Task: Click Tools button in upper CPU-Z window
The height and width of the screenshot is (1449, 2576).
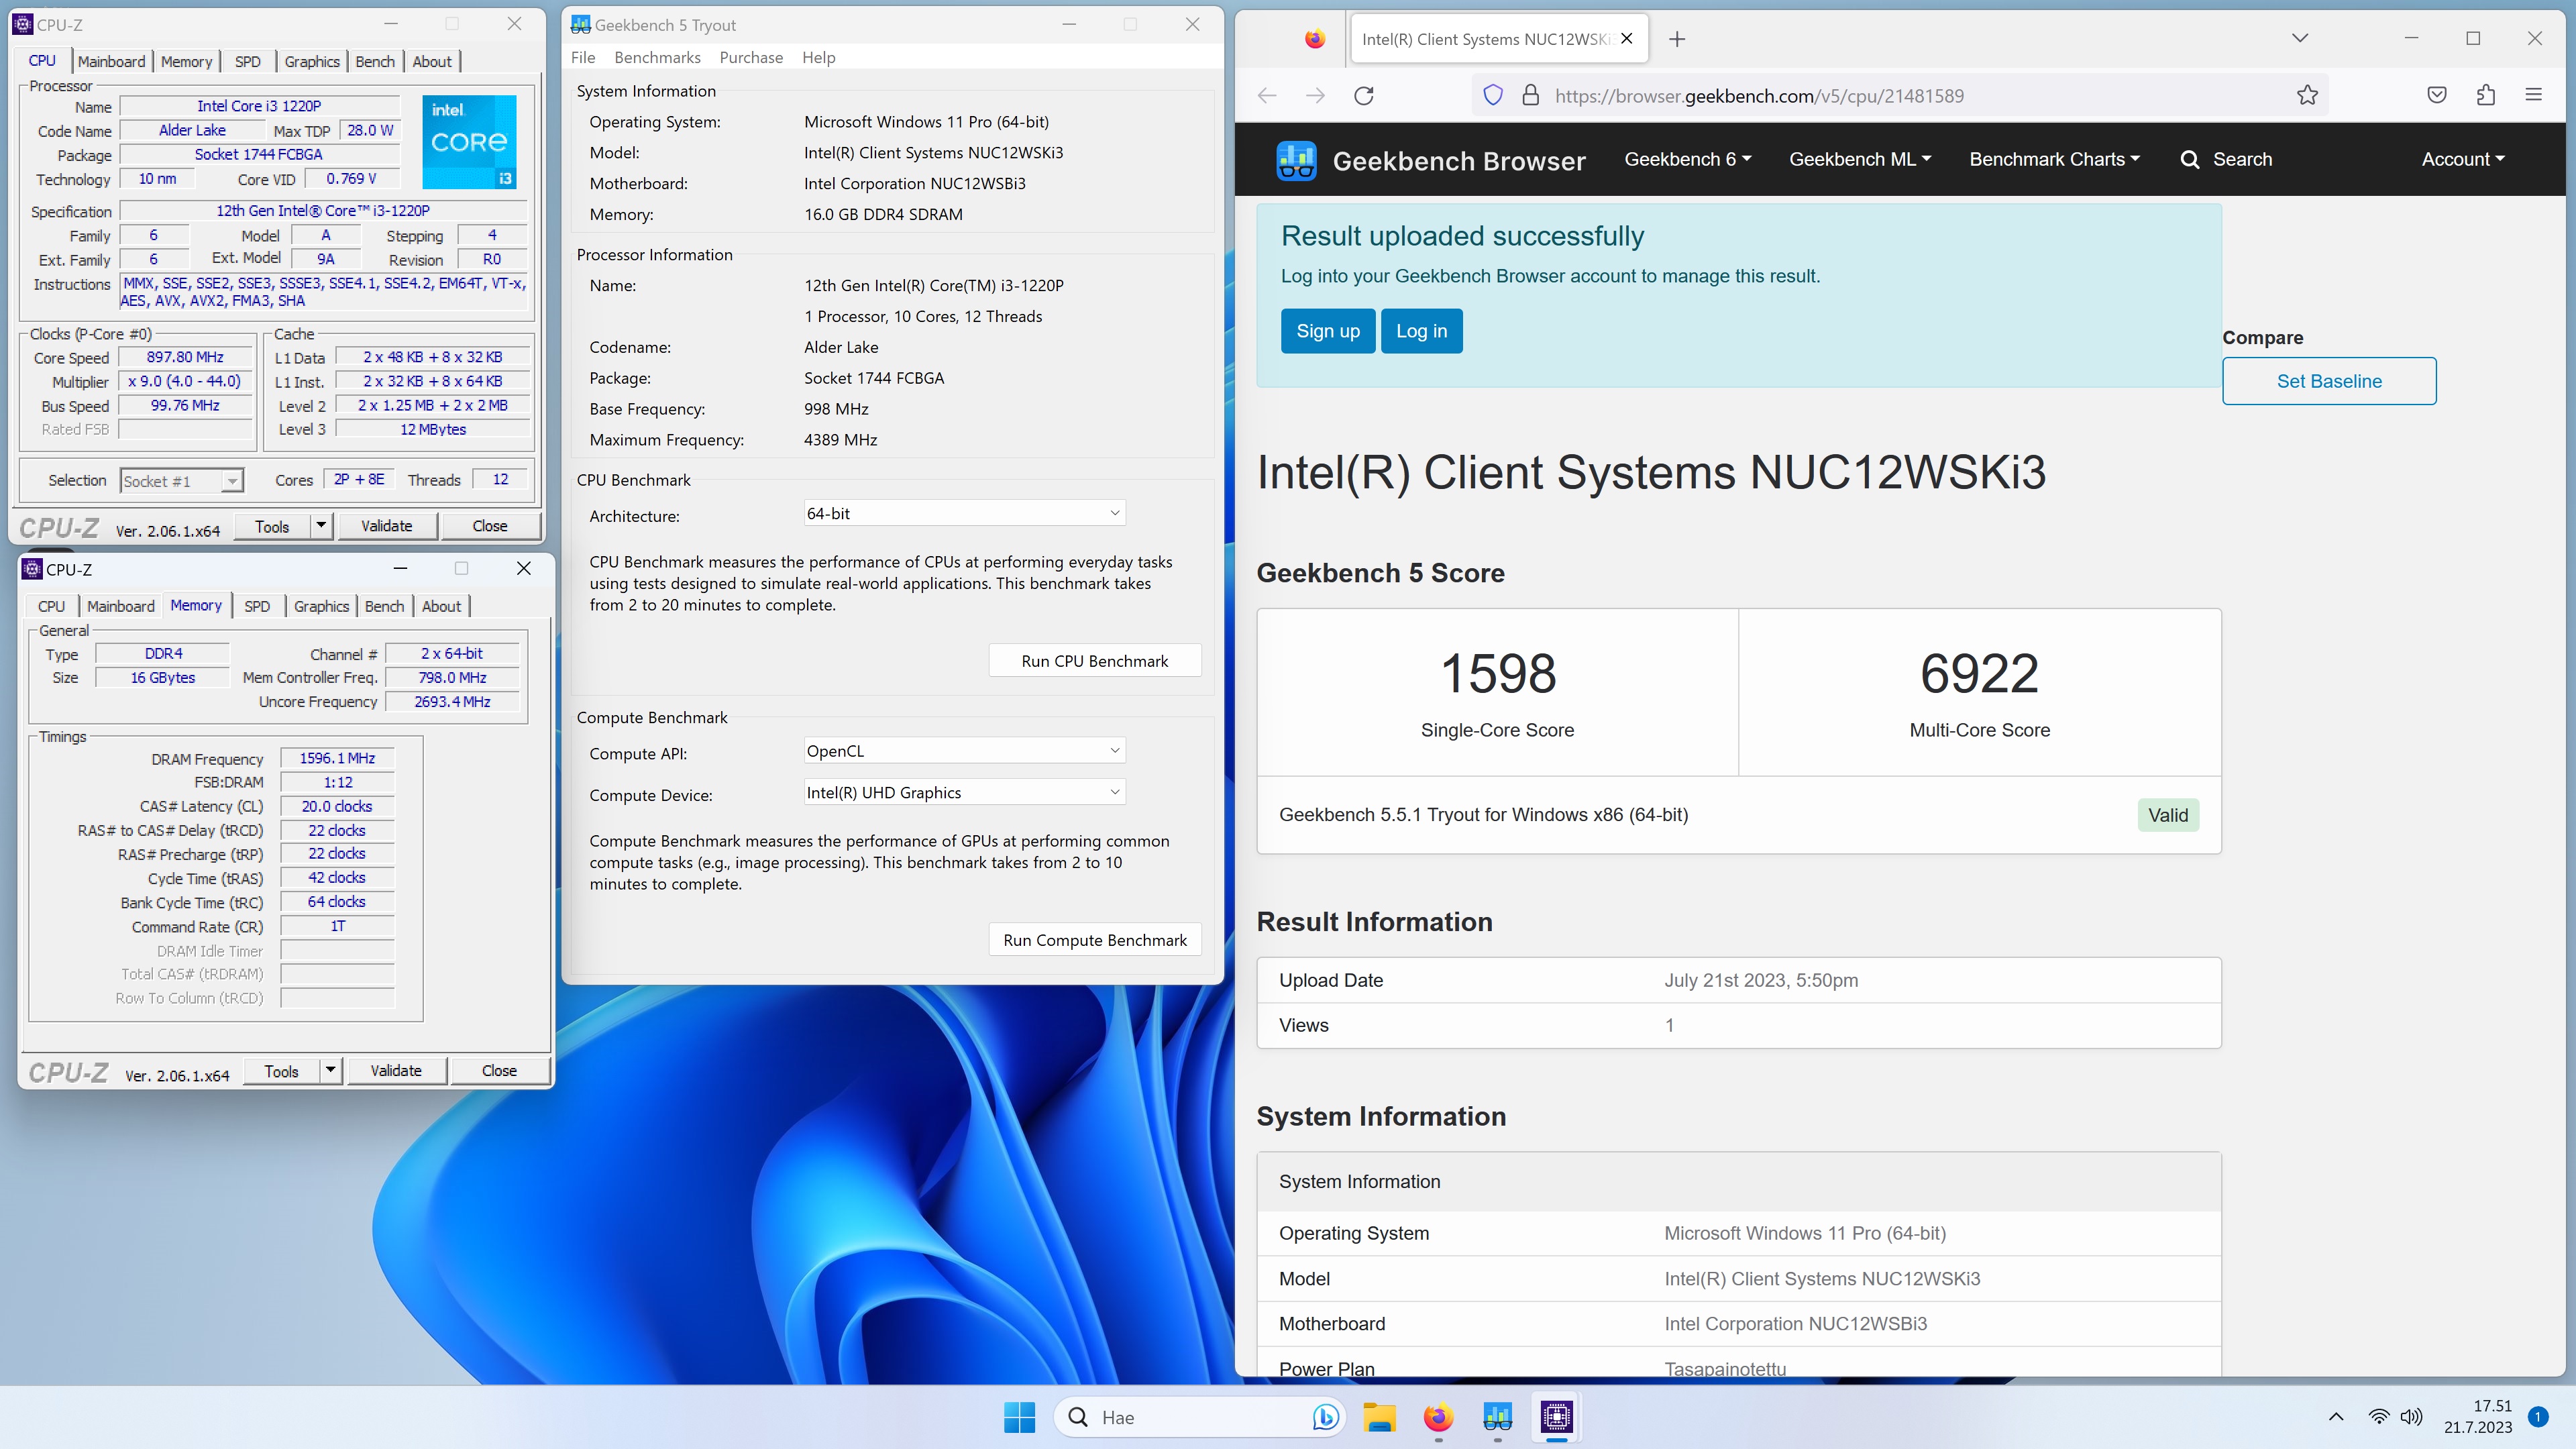Action: (x=272, y=526)
